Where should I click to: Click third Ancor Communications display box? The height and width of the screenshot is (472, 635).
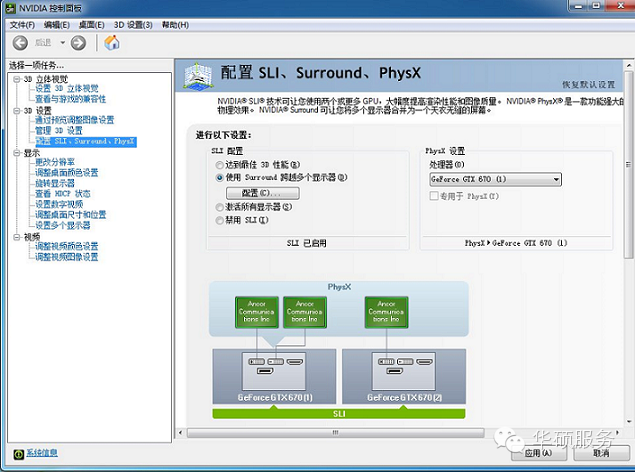pos(386,312)
